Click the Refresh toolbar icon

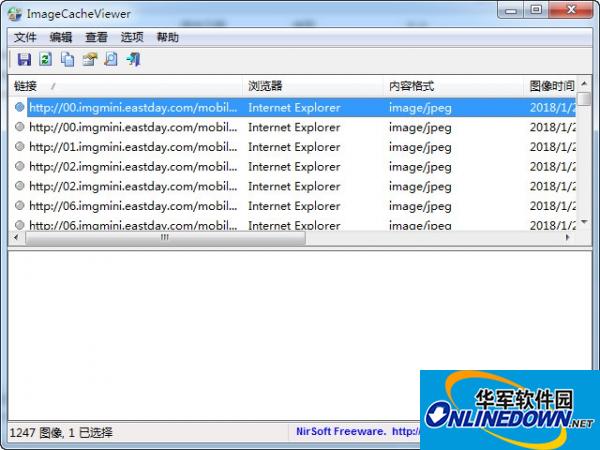46,59
